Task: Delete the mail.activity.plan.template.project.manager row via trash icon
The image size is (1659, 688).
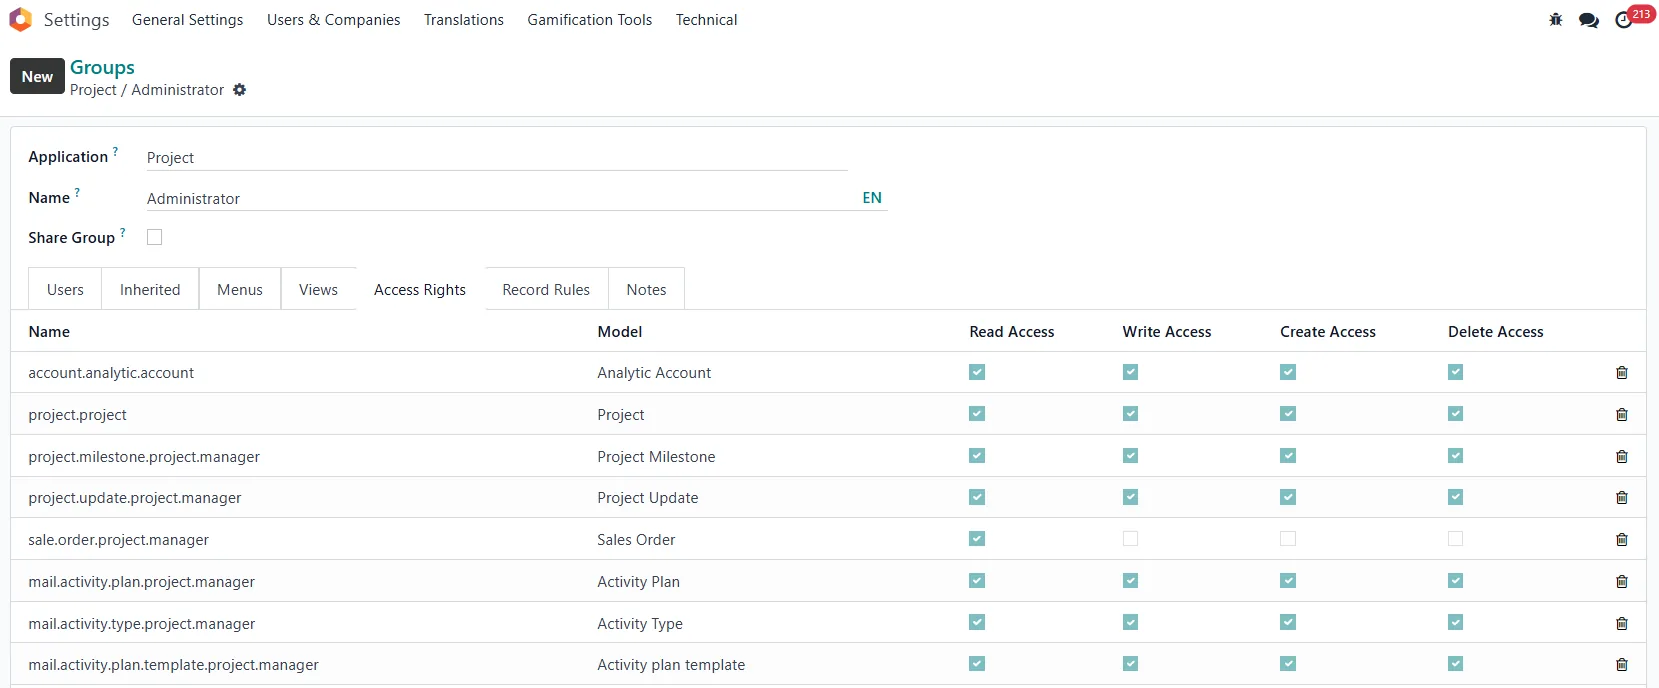Action: 1621,665
